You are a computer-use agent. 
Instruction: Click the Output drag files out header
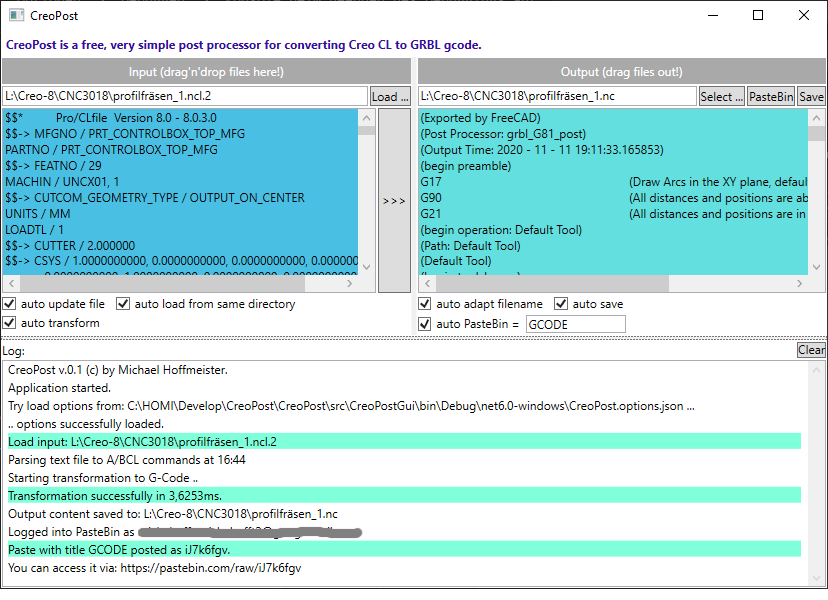pos(622,71)
